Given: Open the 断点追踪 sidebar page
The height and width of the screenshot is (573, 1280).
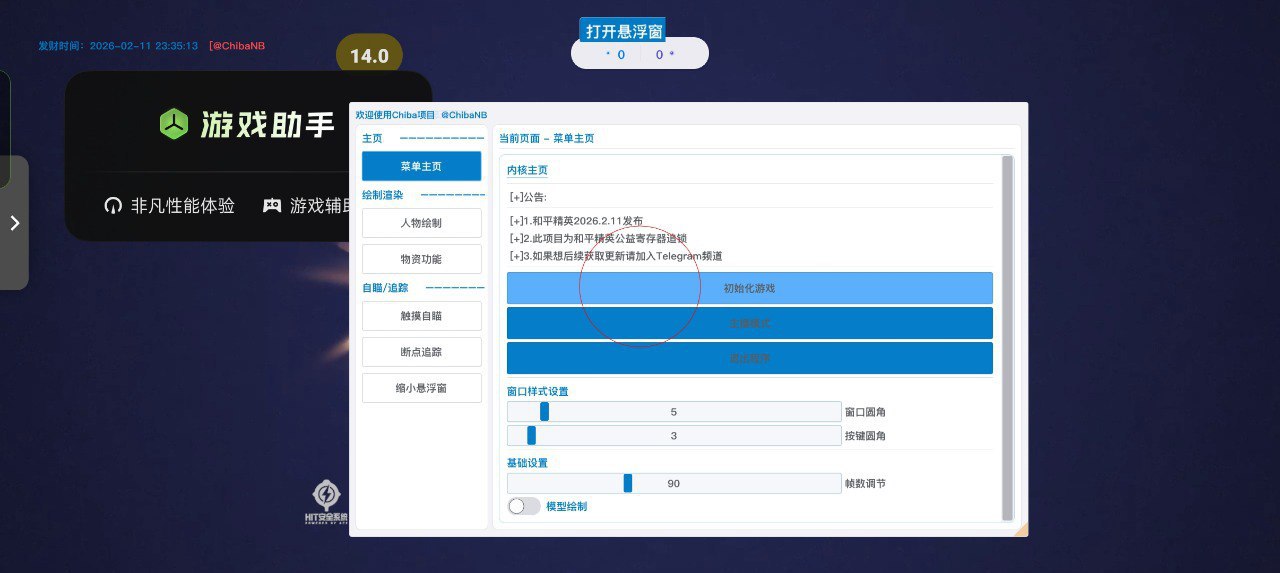Looking at the screenshot, I should [421, 352].
